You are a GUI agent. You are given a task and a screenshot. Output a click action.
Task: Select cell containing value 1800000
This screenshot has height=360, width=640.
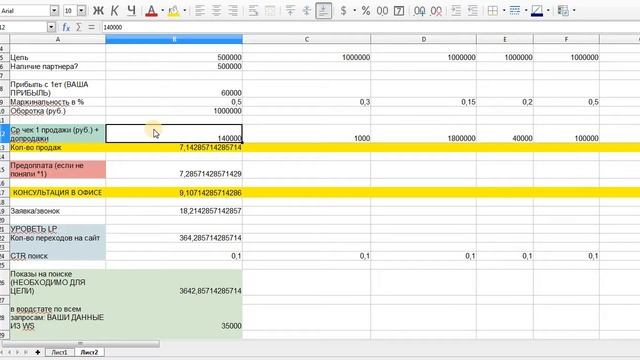click(x=424, y=133)
